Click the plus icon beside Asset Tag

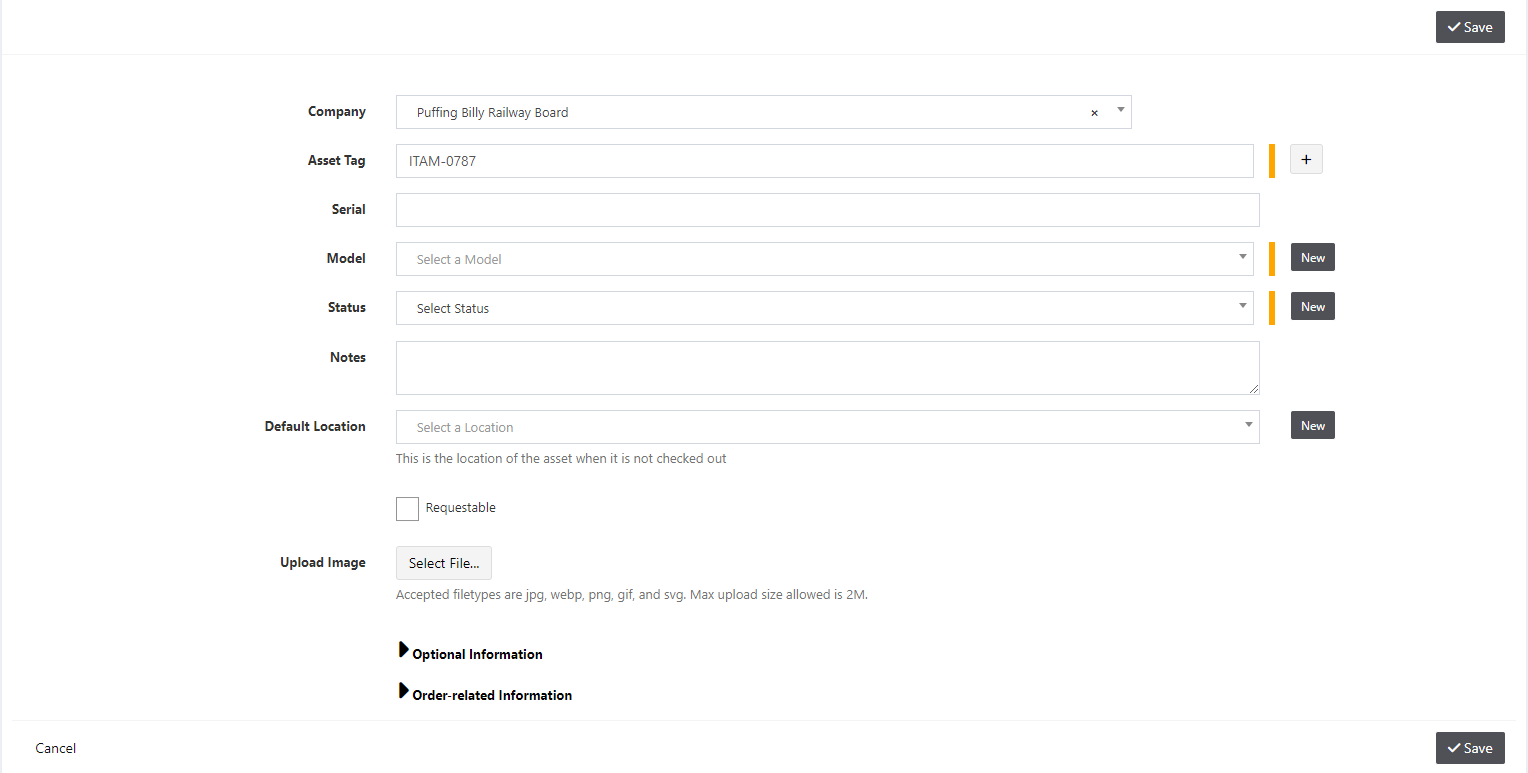(x=1306, y=159)
